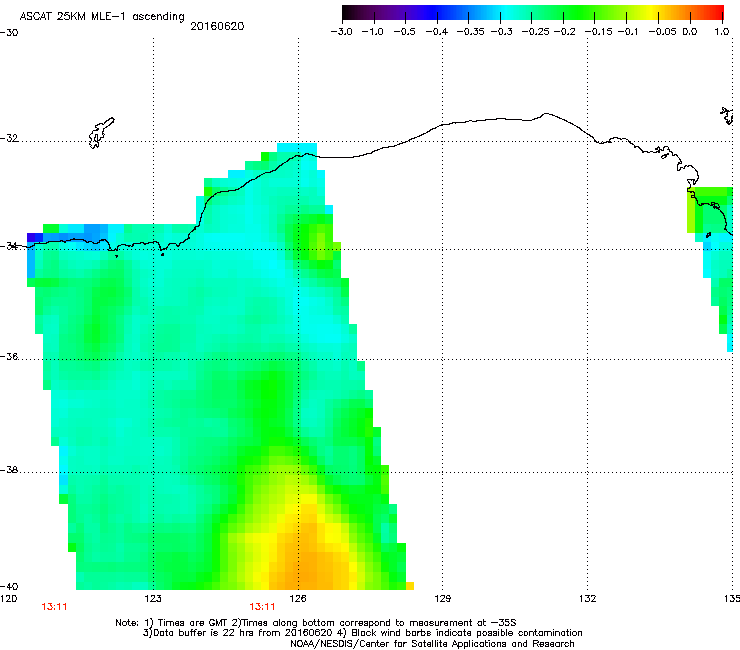Click the -3.0 color scale label
Image resolution: width=740 pixels, height=650 pixels.
(341, 32)
